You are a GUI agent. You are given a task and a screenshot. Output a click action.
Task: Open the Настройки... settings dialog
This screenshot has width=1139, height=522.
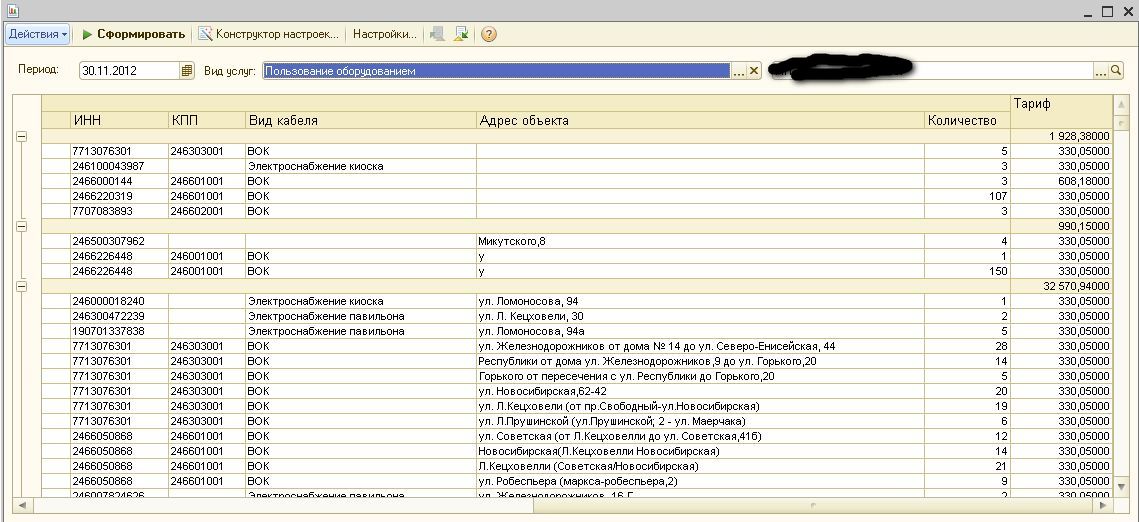385,34
